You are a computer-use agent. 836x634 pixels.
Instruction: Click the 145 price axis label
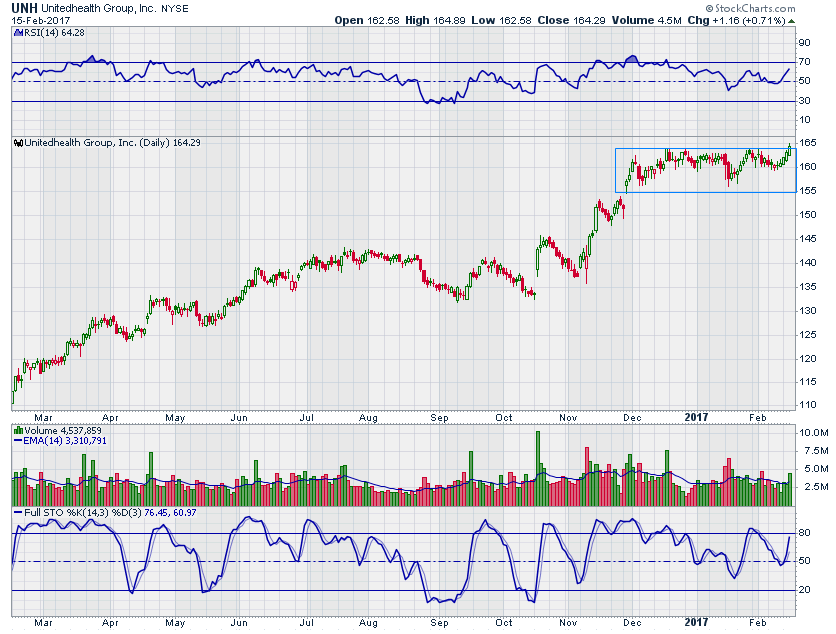(x=808, y=239)
